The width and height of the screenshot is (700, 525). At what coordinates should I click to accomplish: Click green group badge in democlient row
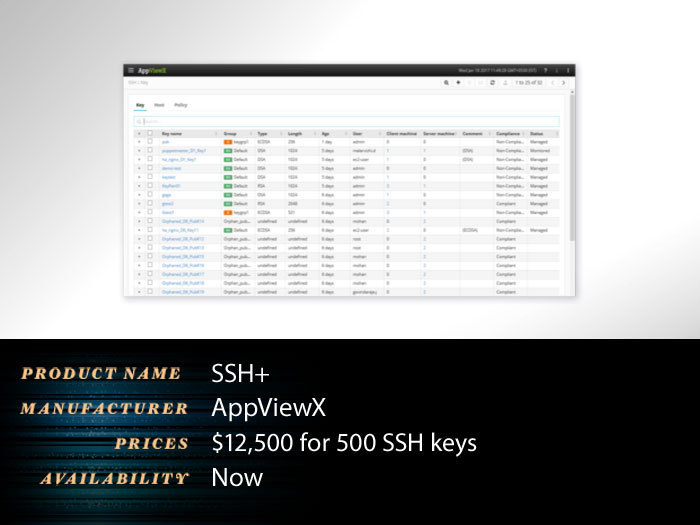click(228, 168)
